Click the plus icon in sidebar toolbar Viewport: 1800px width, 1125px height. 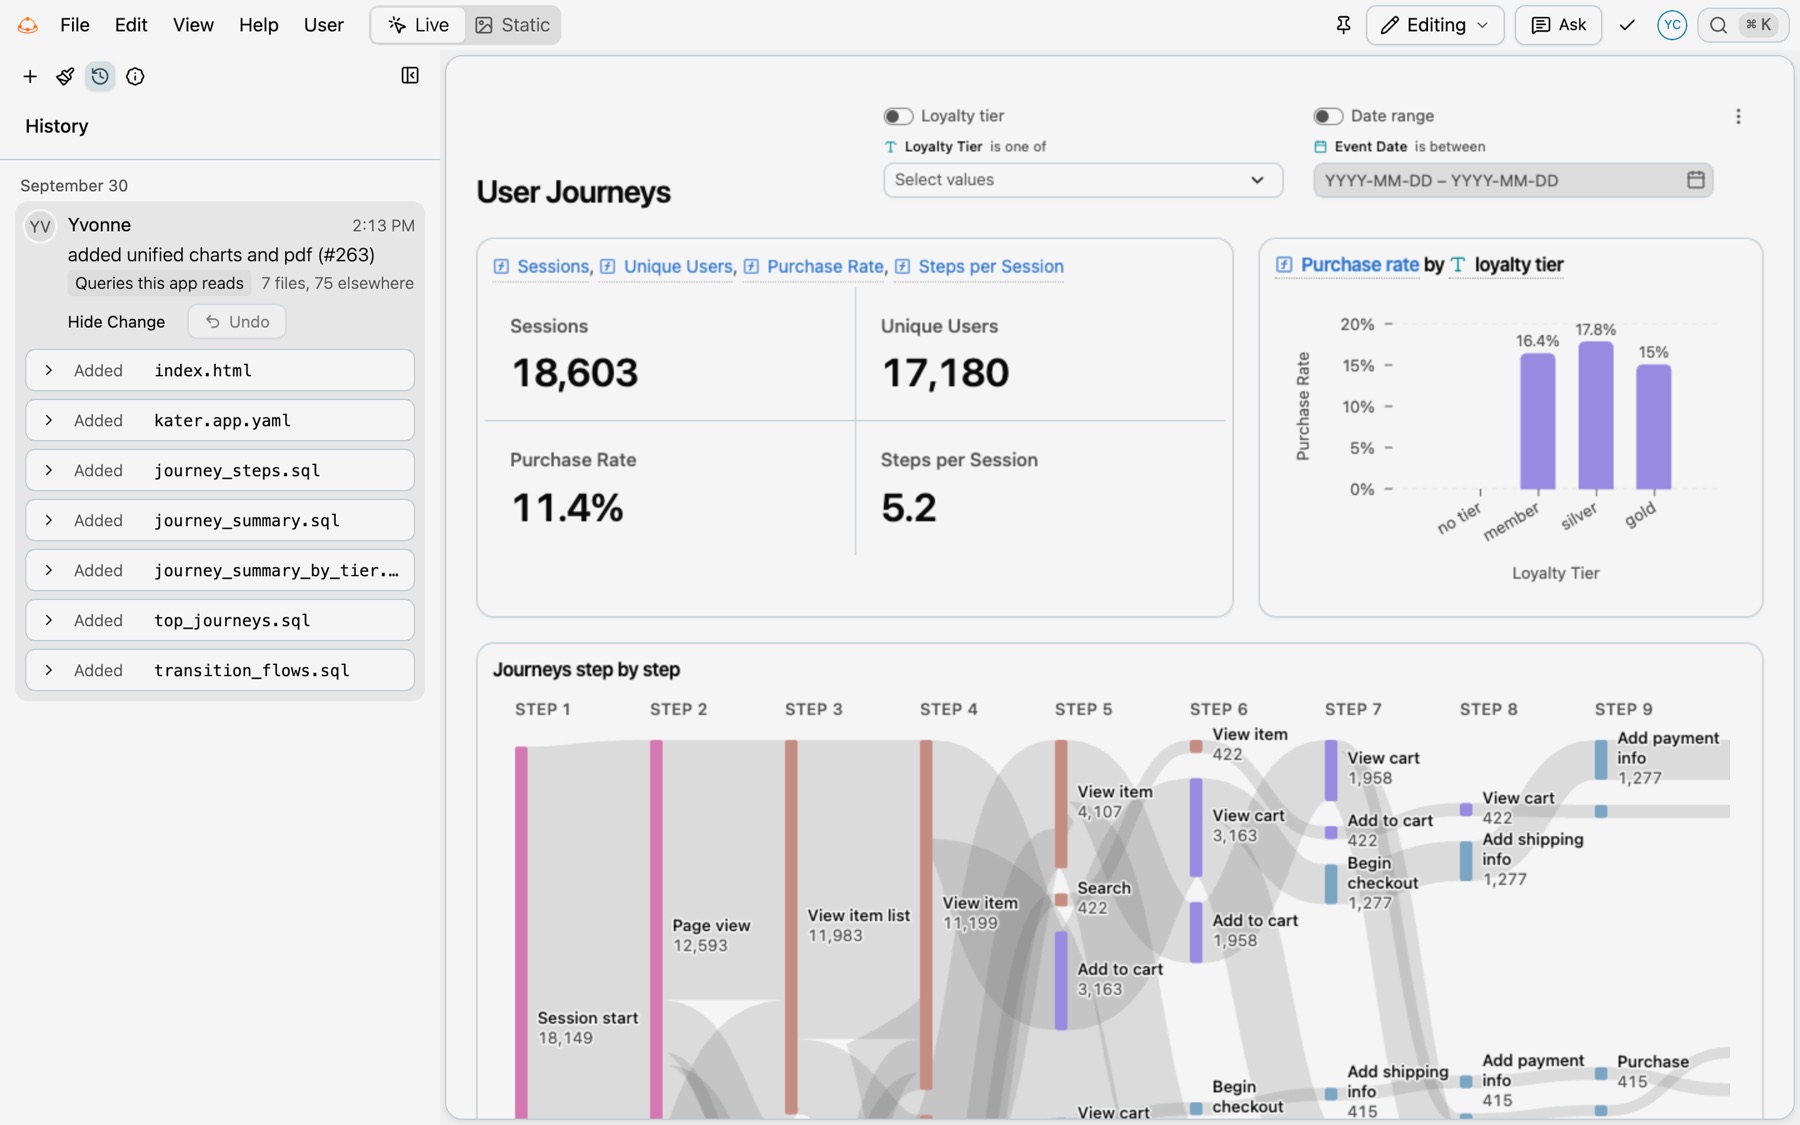coord(30,76)
